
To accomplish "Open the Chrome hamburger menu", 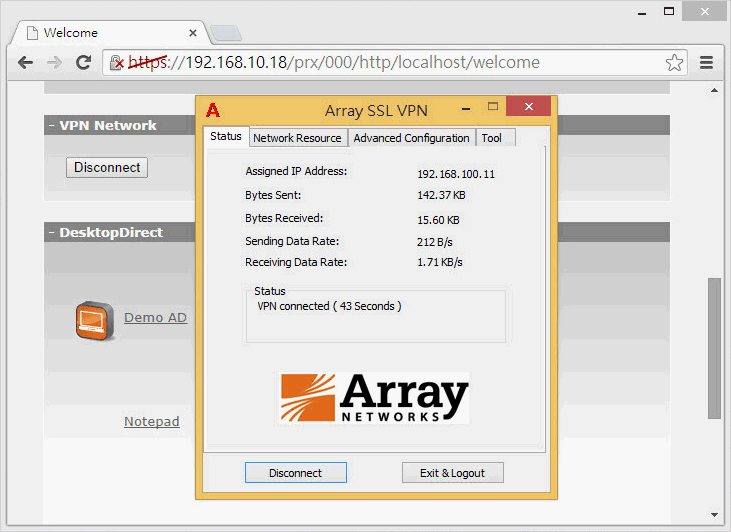I will 707,62.
